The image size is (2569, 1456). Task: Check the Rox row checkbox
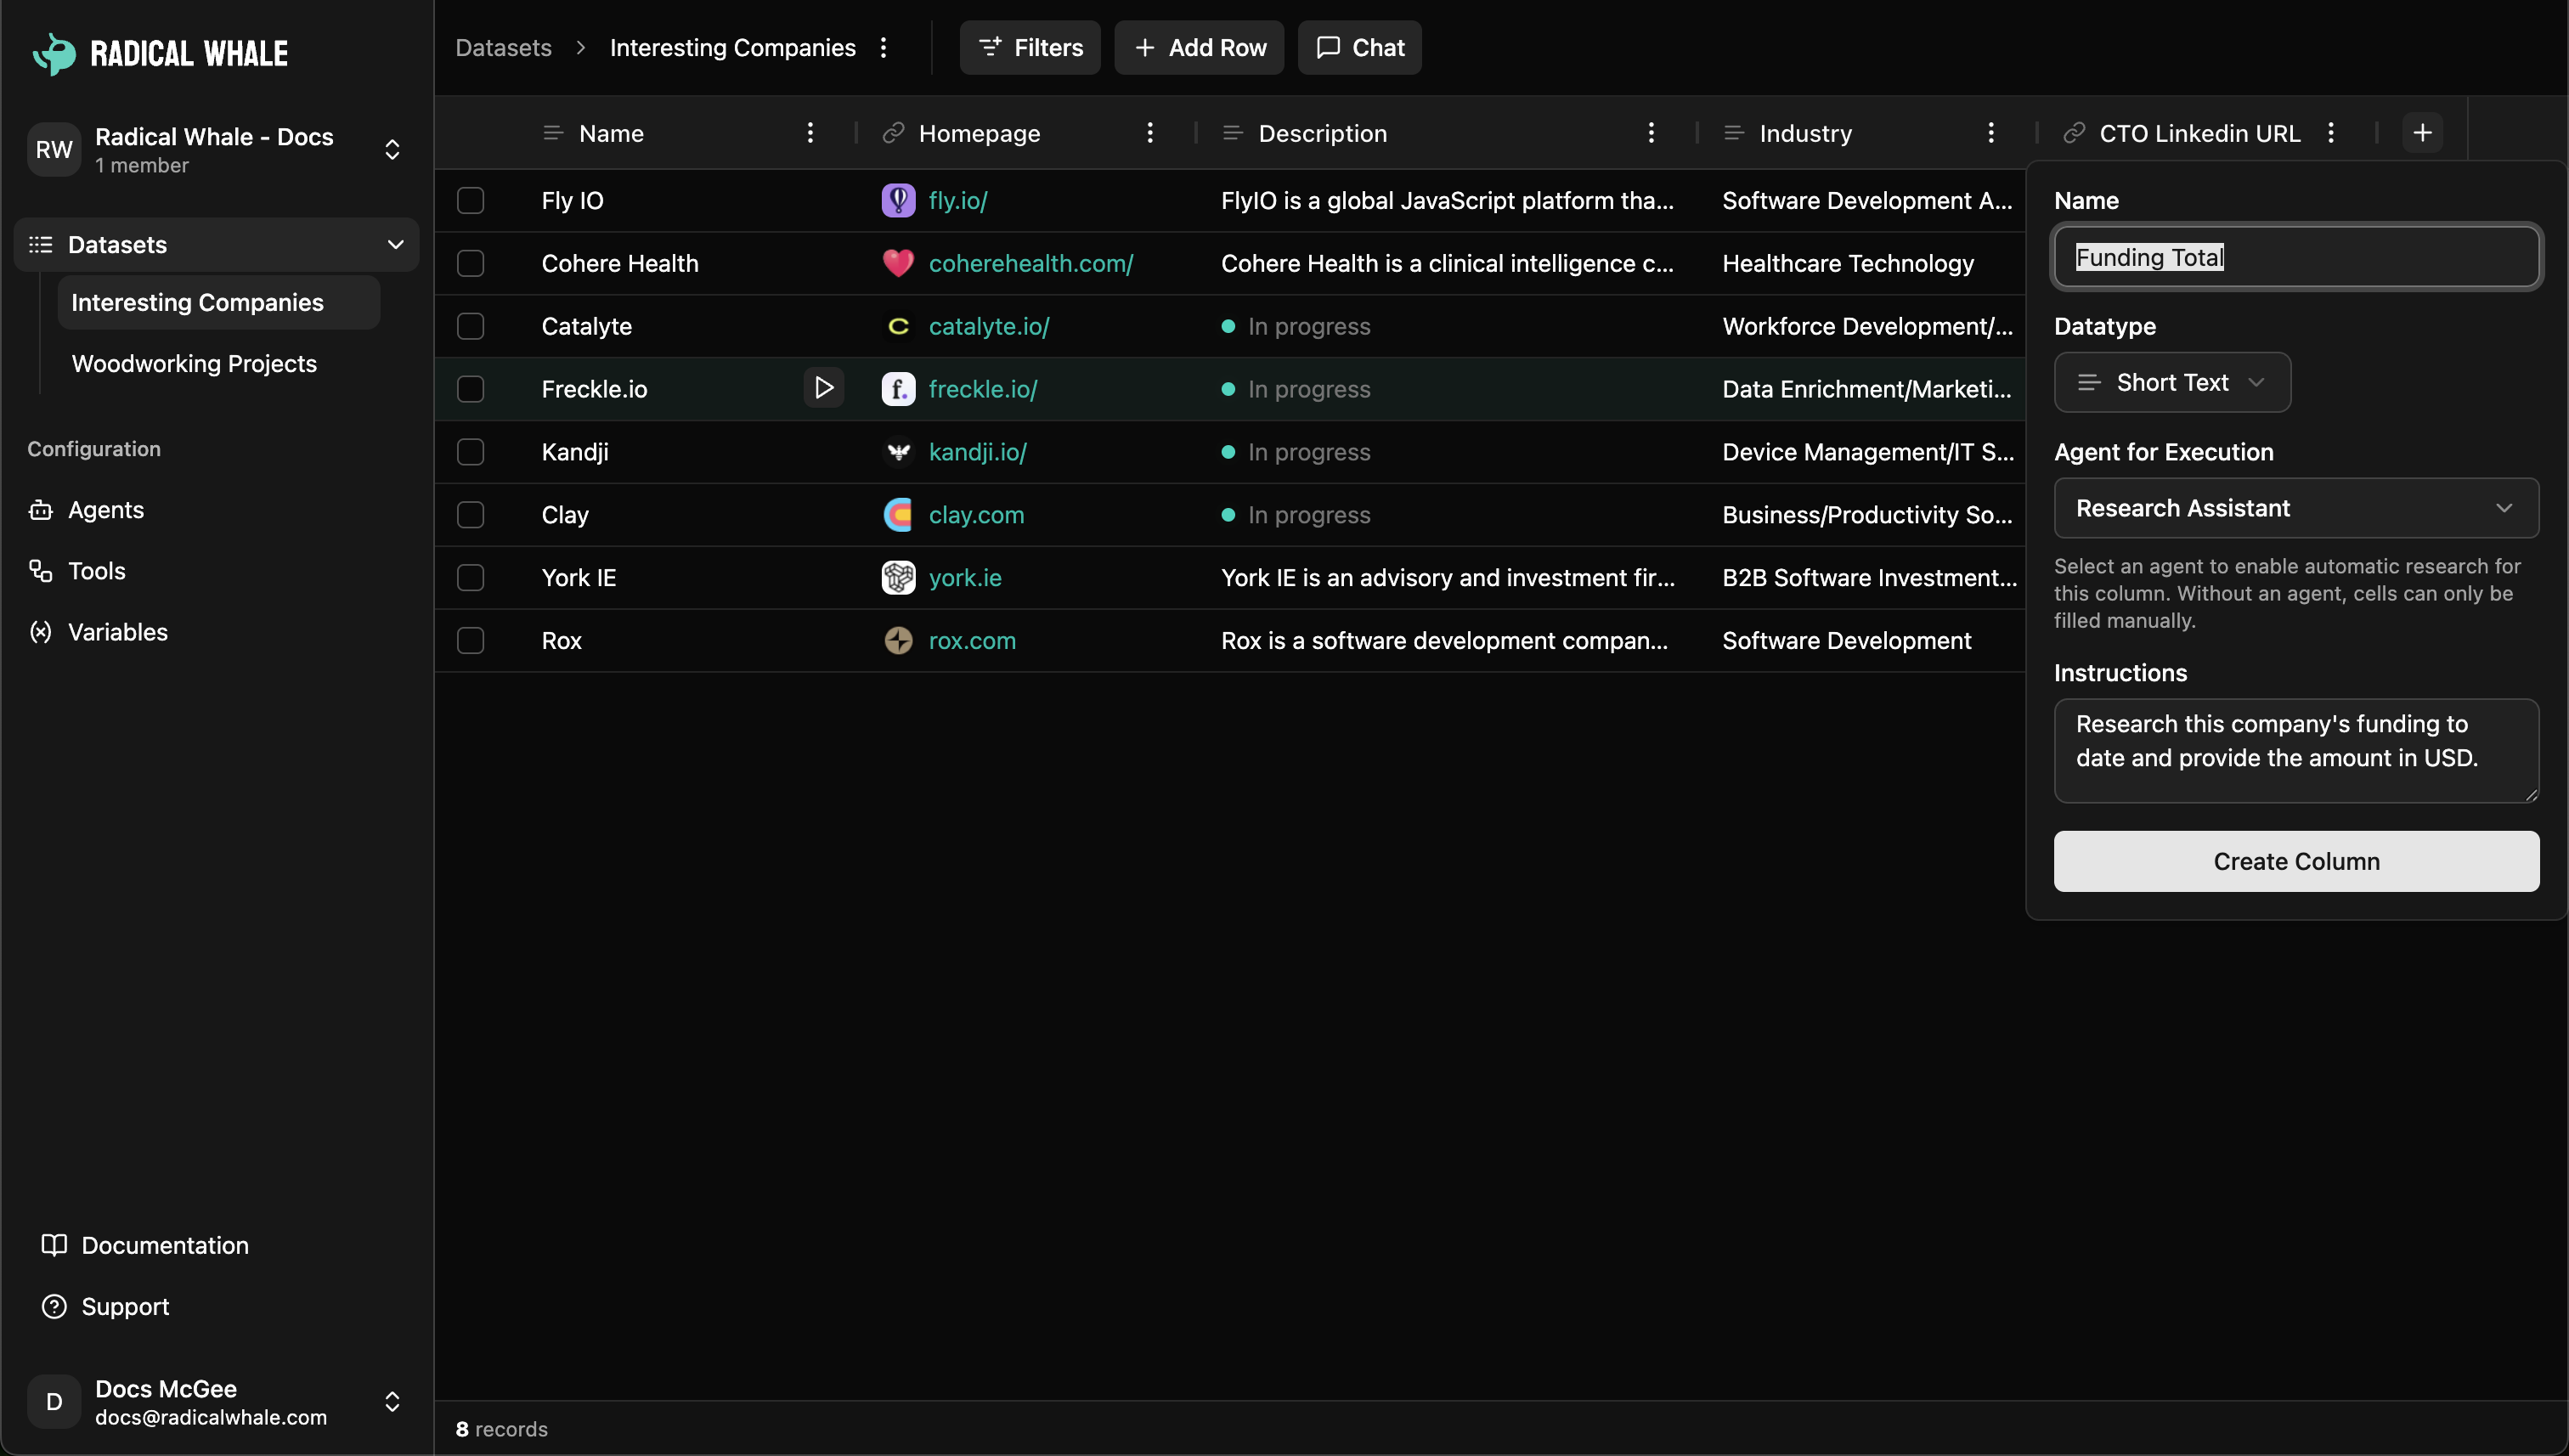pyautogui.click(x=470, y=640)
